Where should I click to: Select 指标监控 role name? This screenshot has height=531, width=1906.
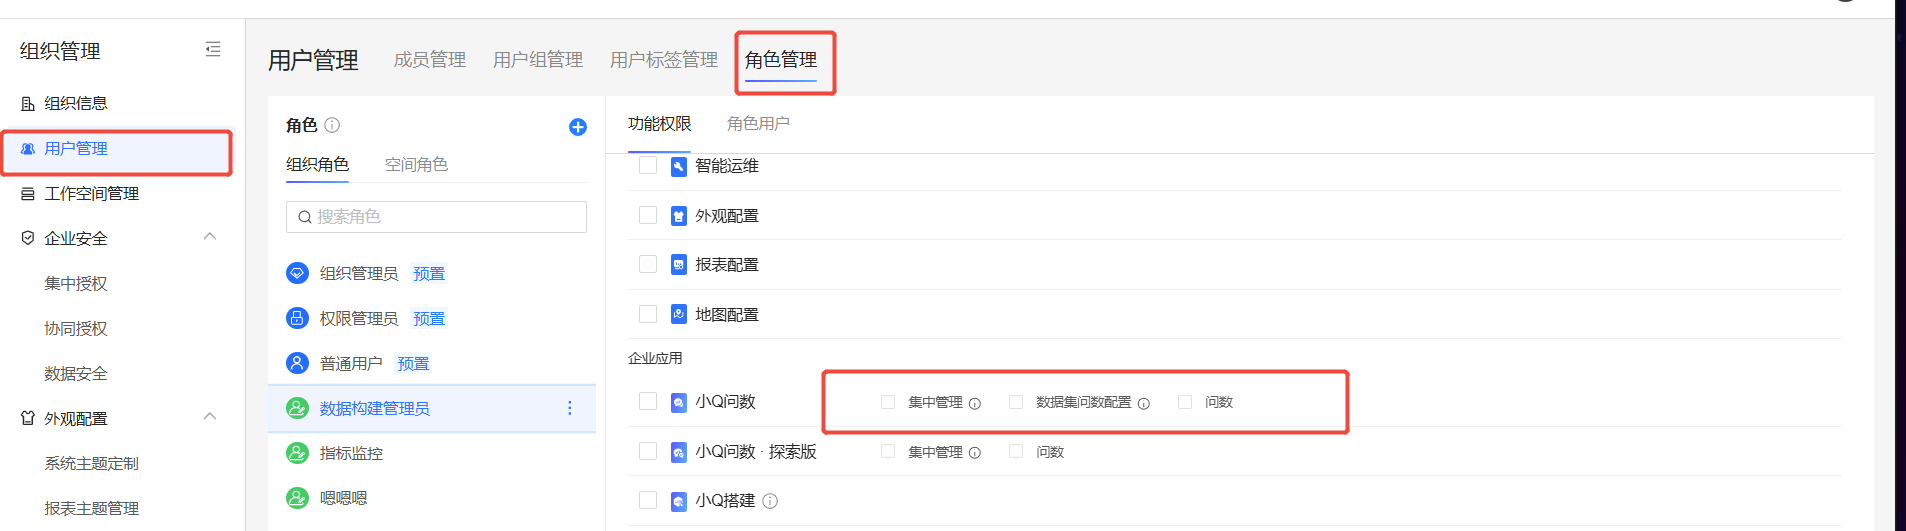pos(351,454)
